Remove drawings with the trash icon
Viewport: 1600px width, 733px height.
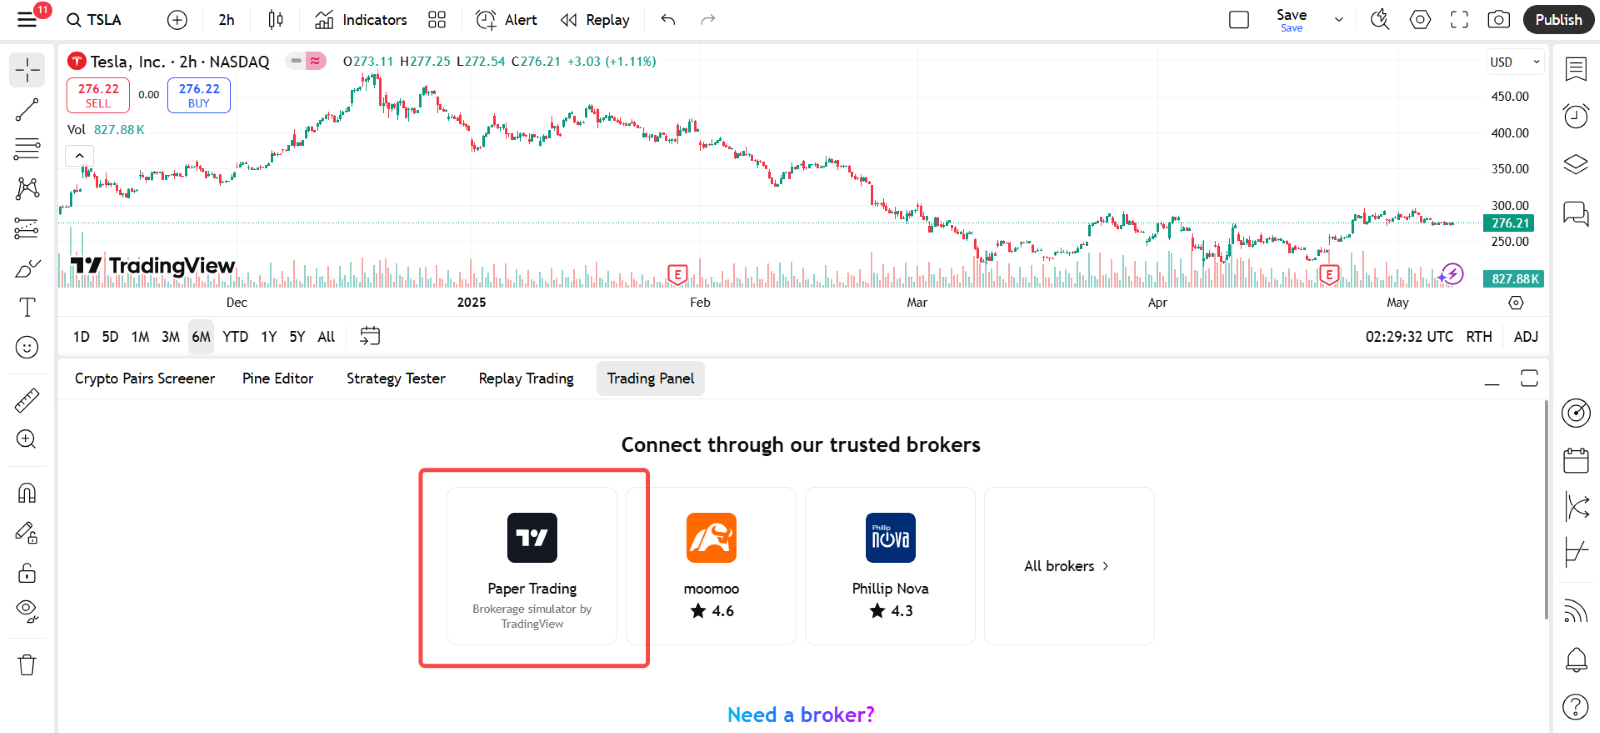point(27,665)
